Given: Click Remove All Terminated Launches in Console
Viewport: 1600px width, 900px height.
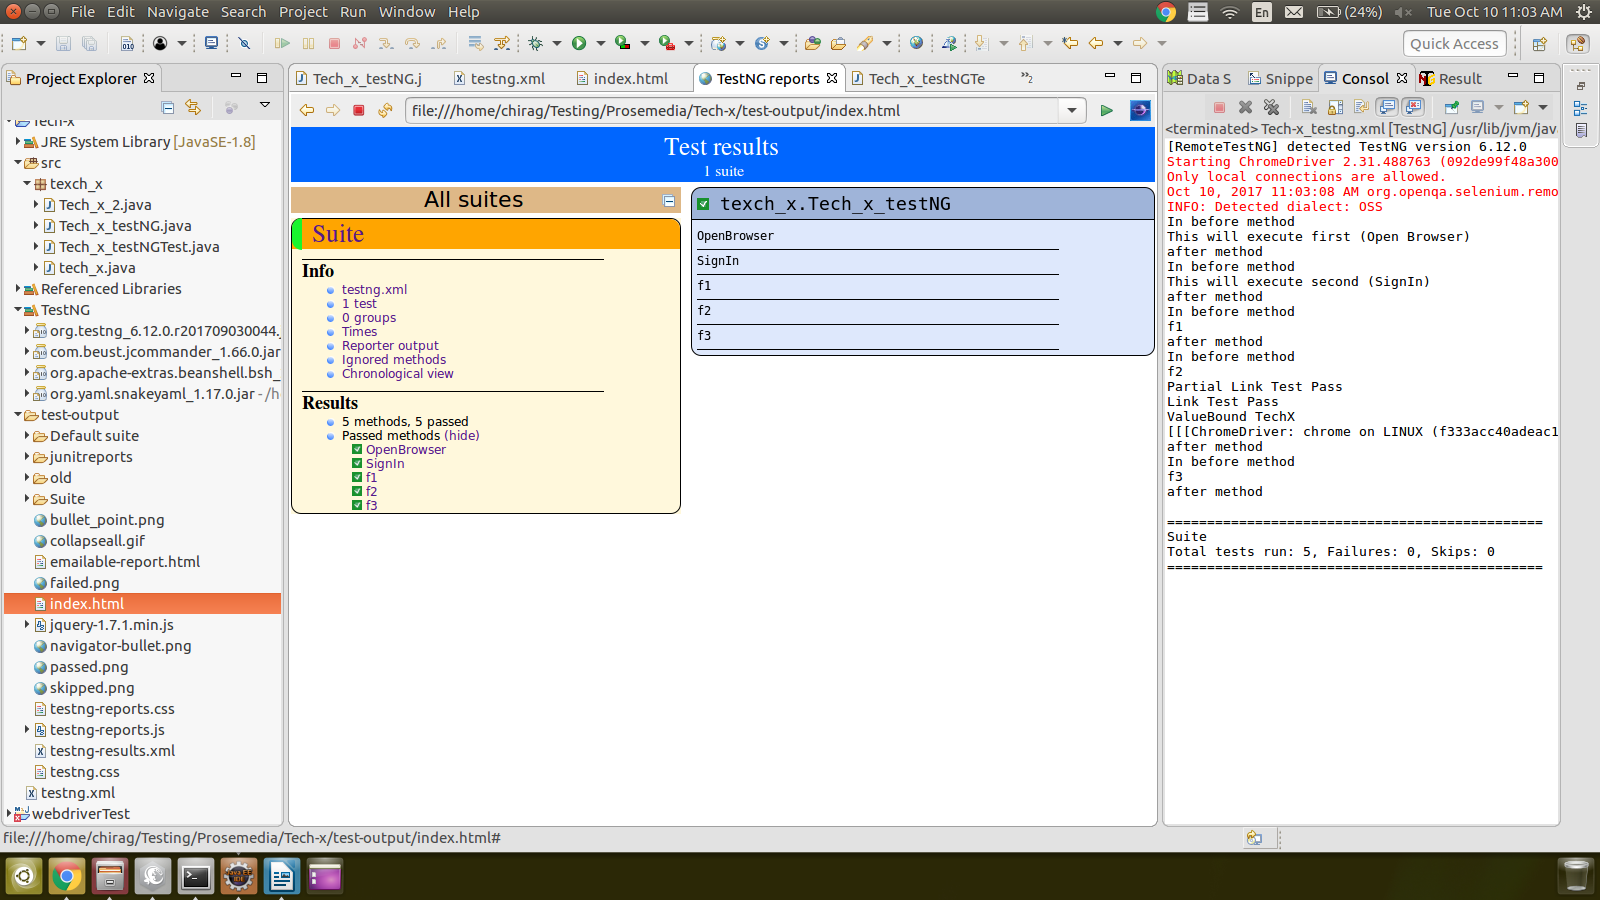Looking at the screenshot, I should tap(1271, 107).
